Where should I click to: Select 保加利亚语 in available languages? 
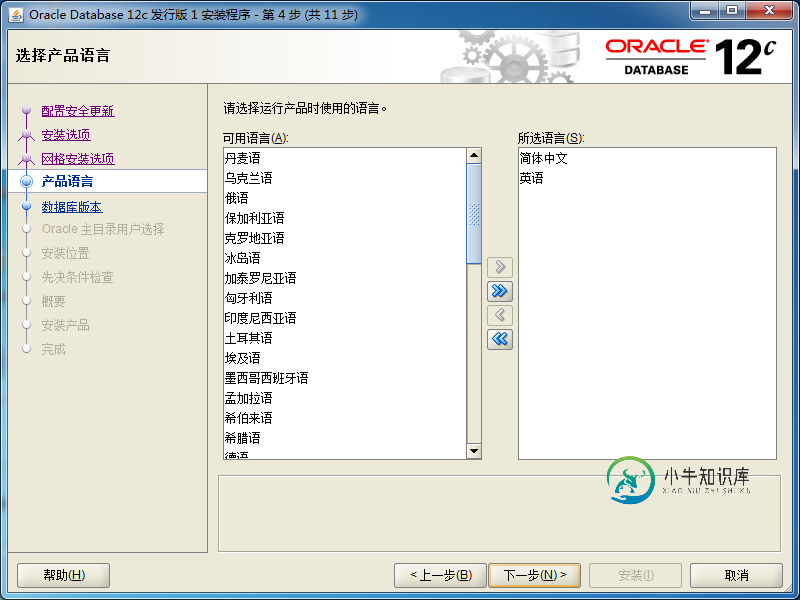point(345,218)
